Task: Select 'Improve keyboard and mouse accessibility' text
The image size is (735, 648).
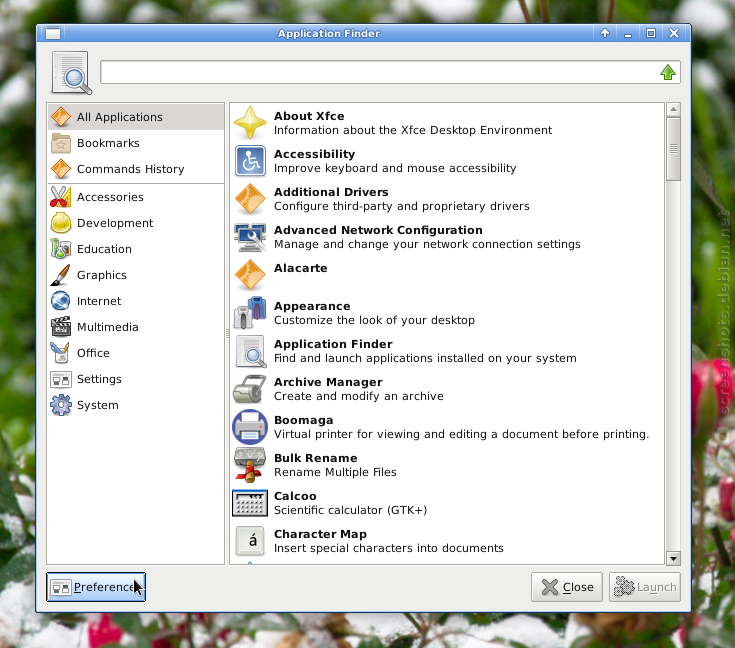Action: [395, 168]
